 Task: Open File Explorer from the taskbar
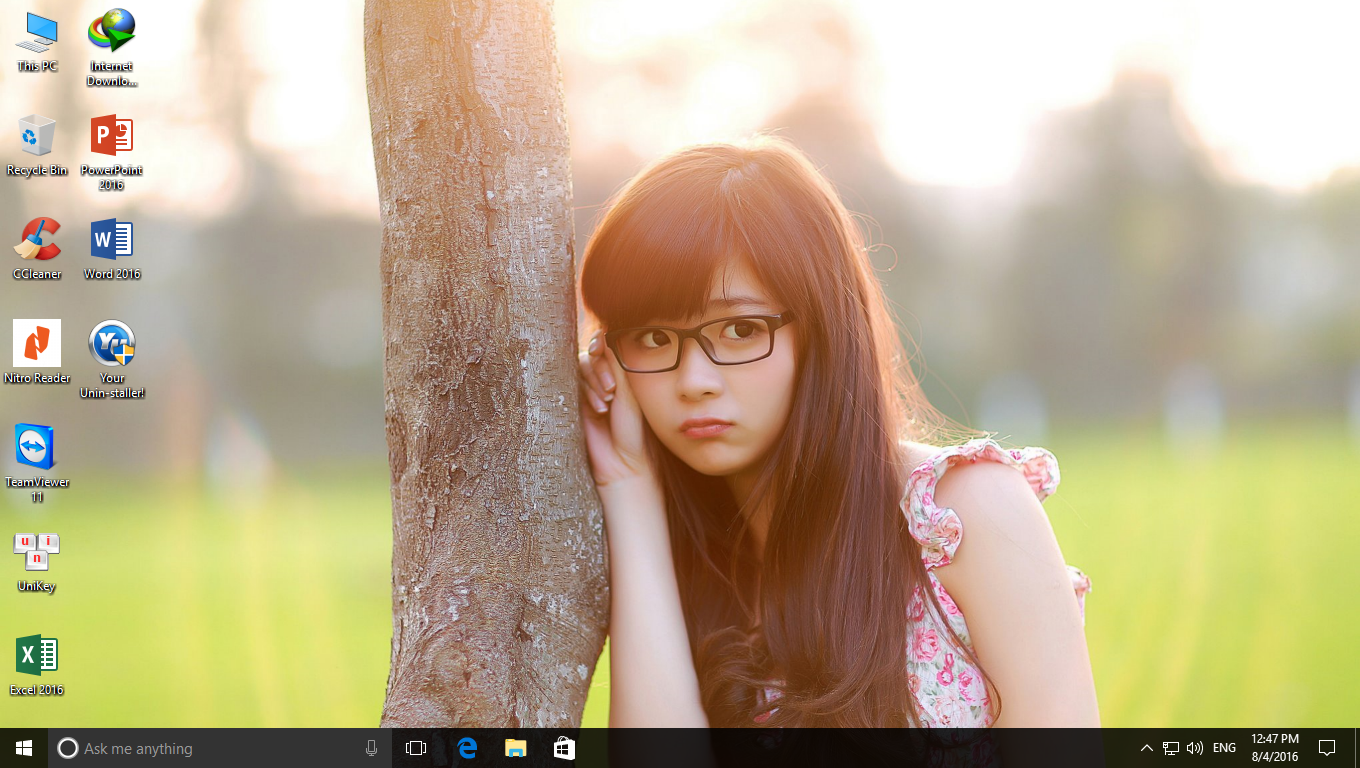pyautogui.click(x=515, y=747)
